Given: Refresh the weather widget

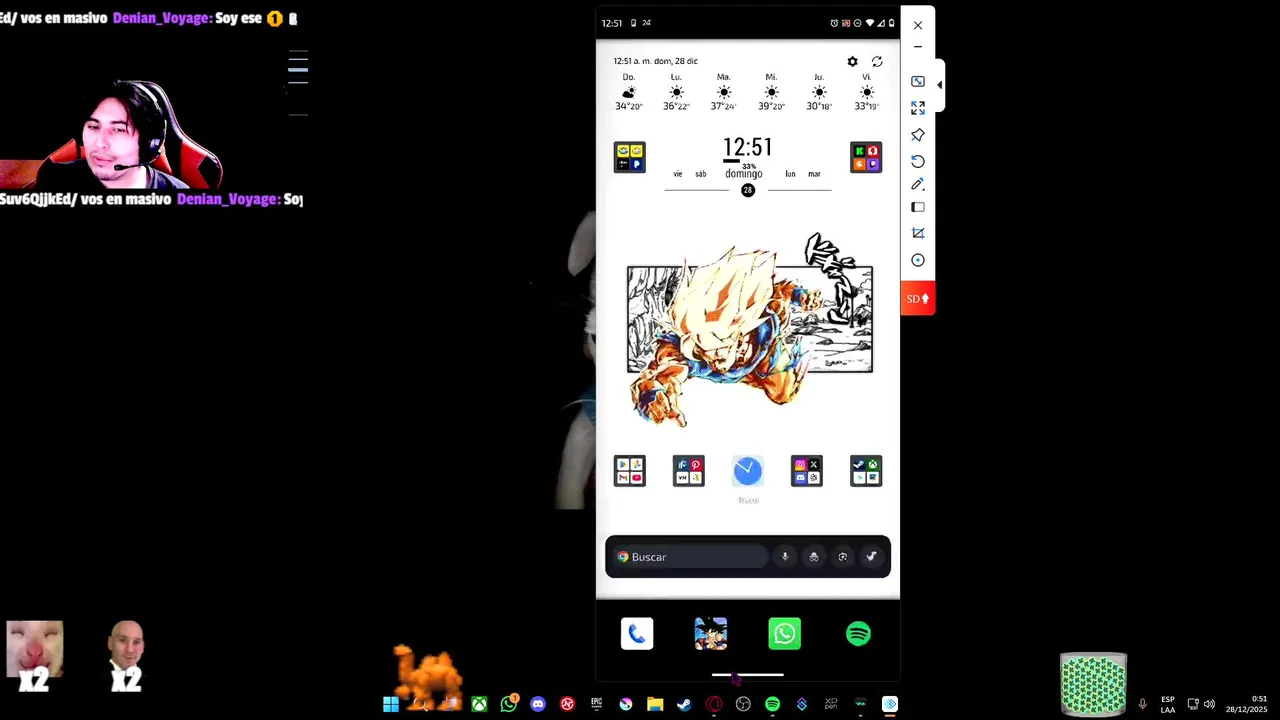Looking at the screenshot, I should tap(877, 62).
